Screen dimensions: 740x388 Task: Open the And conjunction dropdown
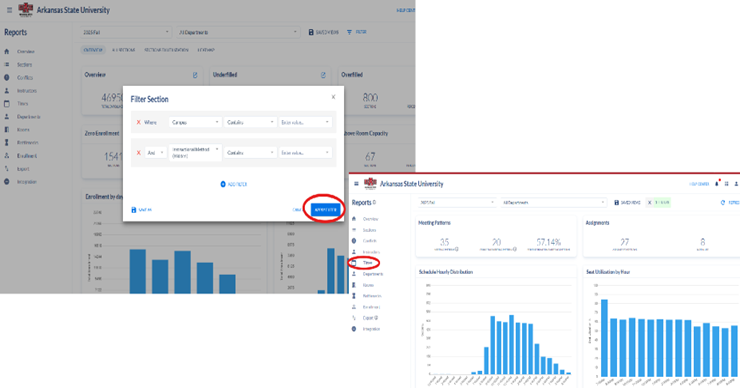(x=155, y=153)
